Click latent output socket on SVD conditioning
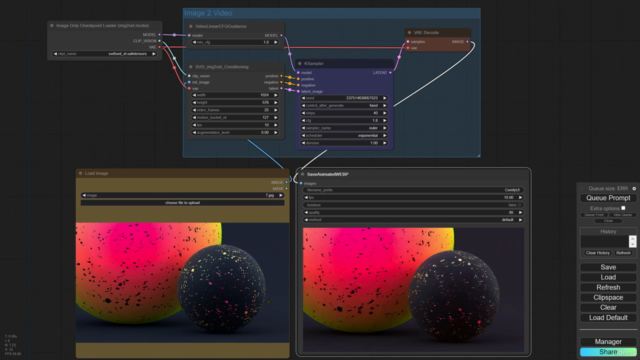 281,88
